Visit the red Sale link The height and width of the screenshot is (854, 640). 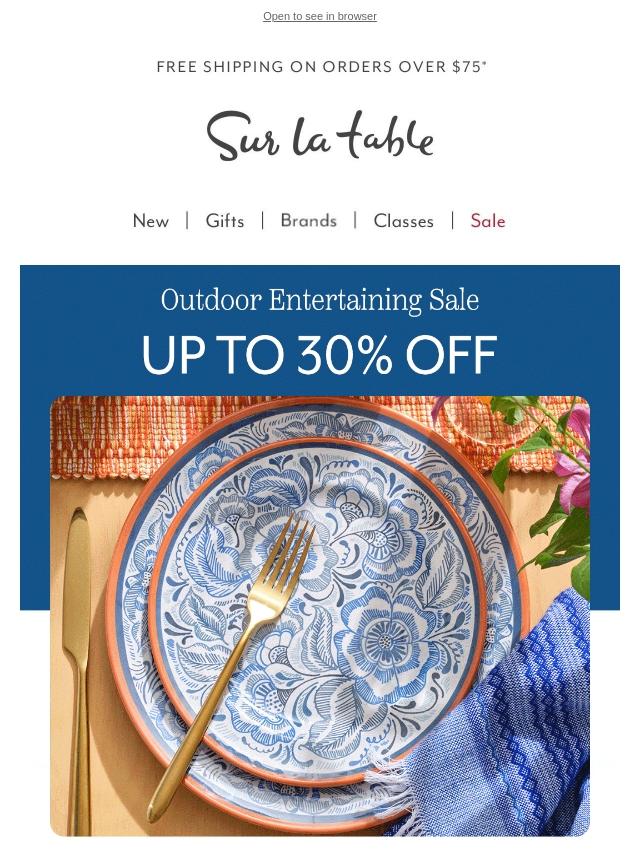coord(488,221)
